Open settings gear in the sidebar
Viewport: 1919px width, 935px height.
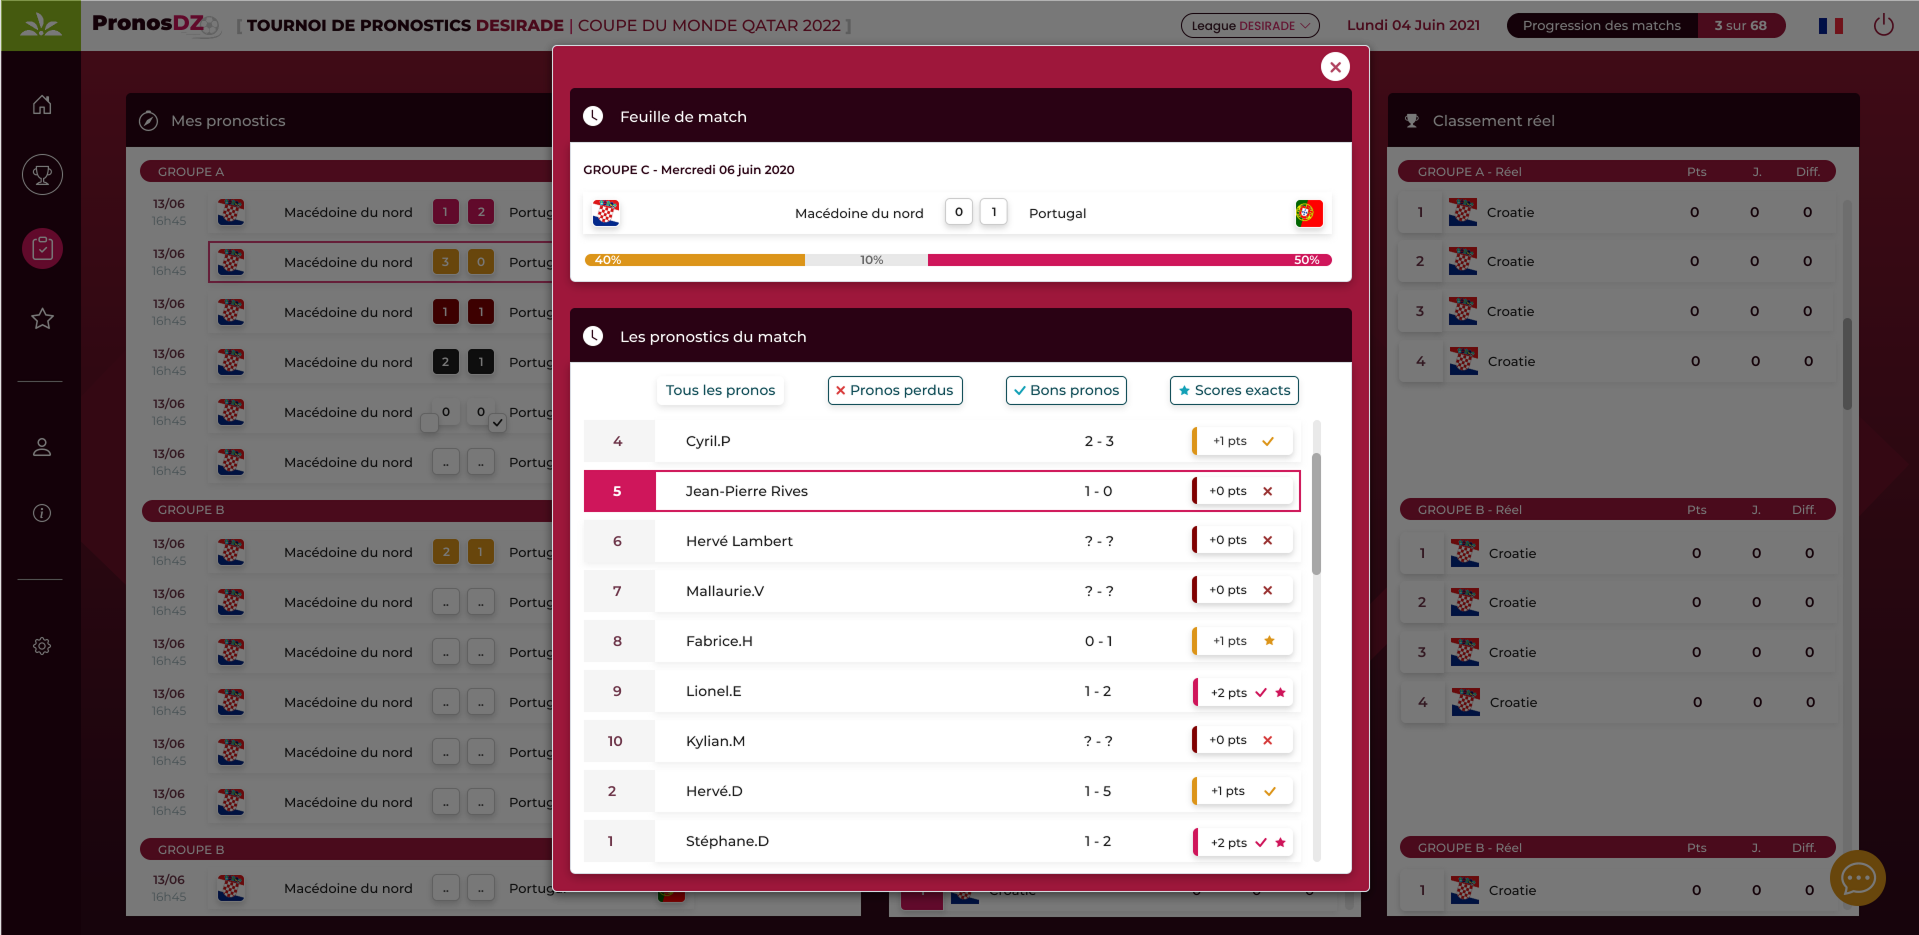pos(42,646)
